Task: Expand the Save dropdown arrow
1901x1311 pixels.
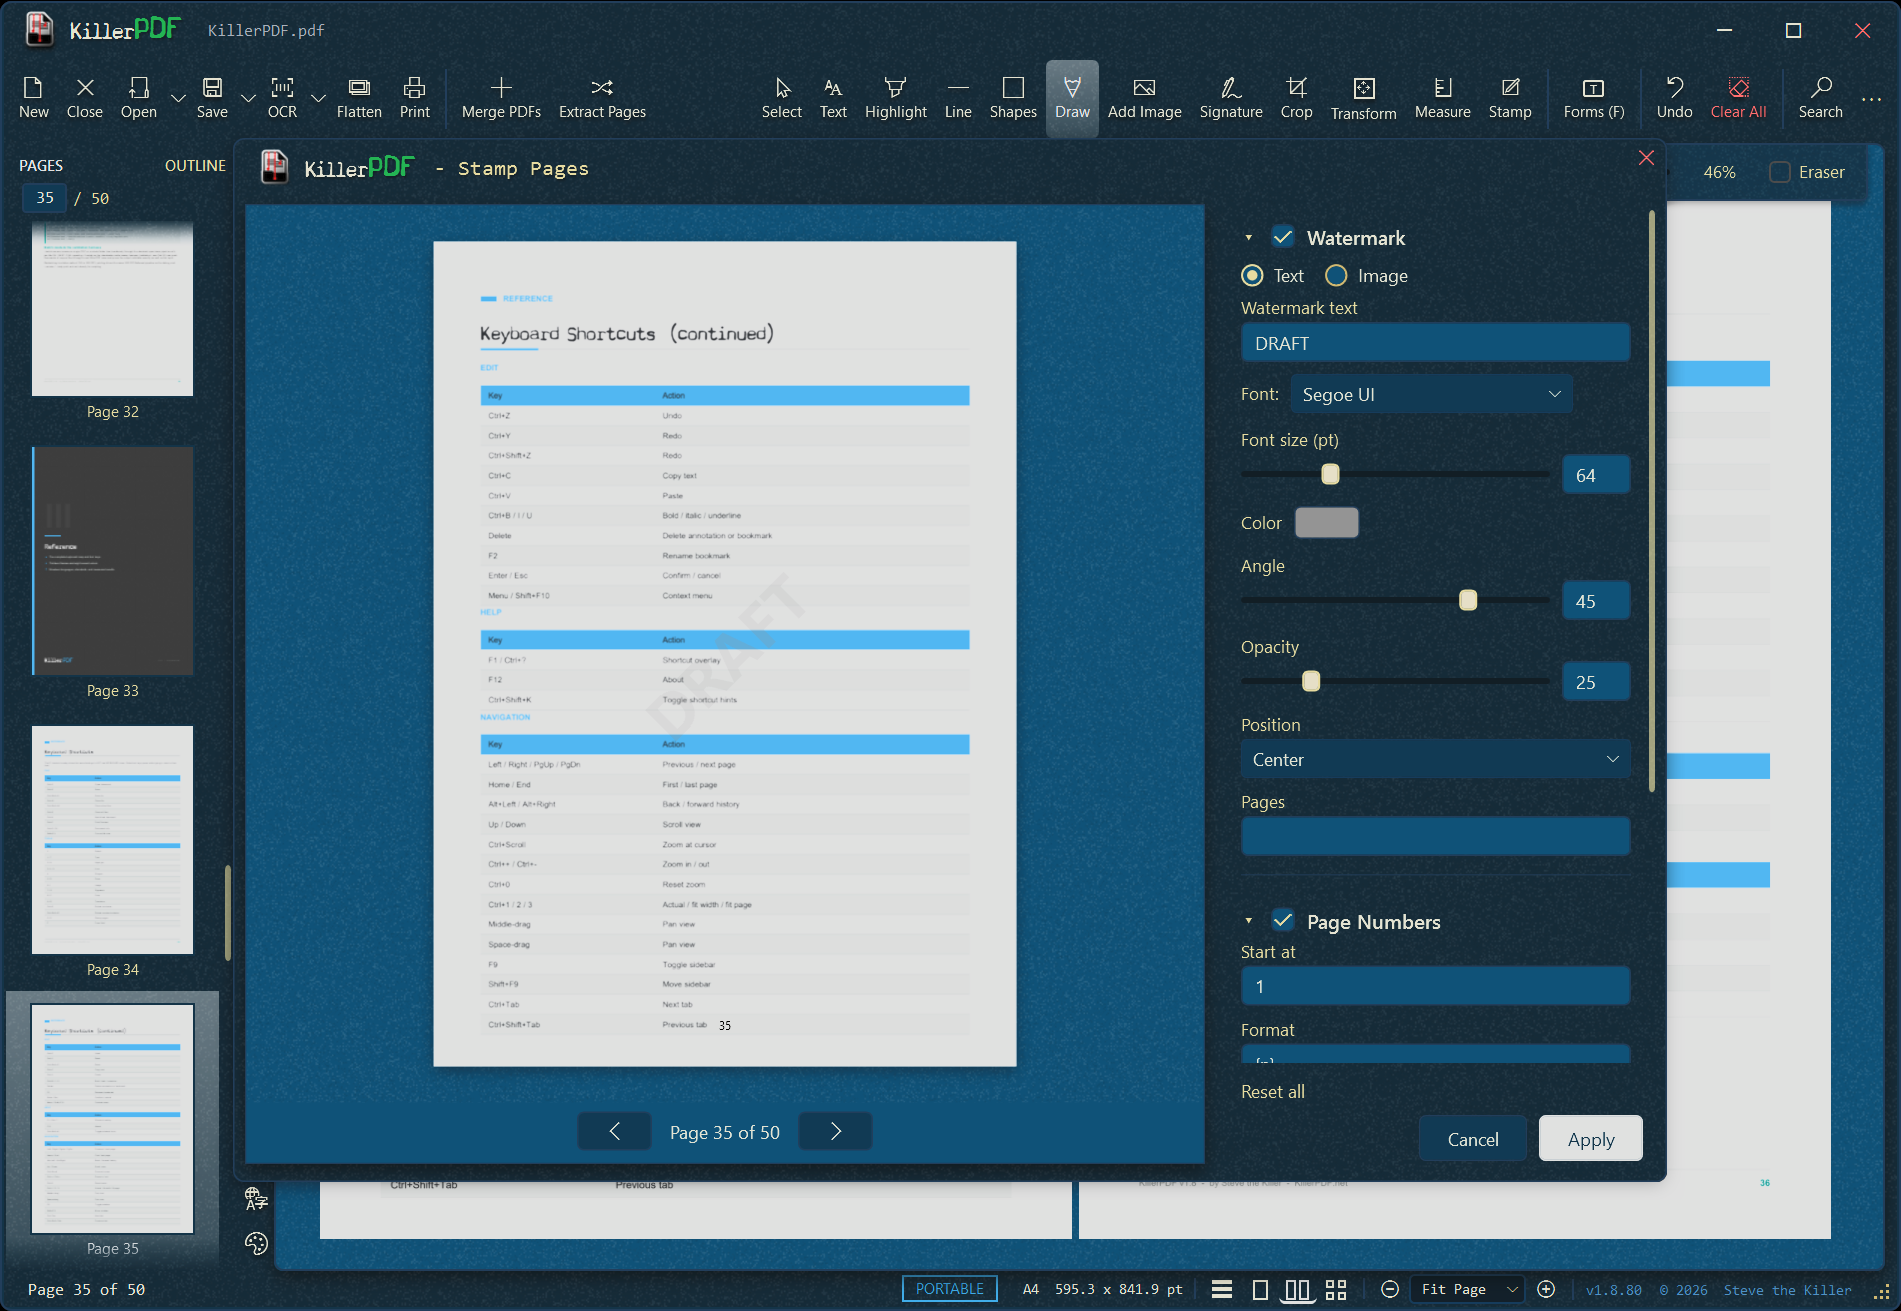Action: tap(248, 98)
